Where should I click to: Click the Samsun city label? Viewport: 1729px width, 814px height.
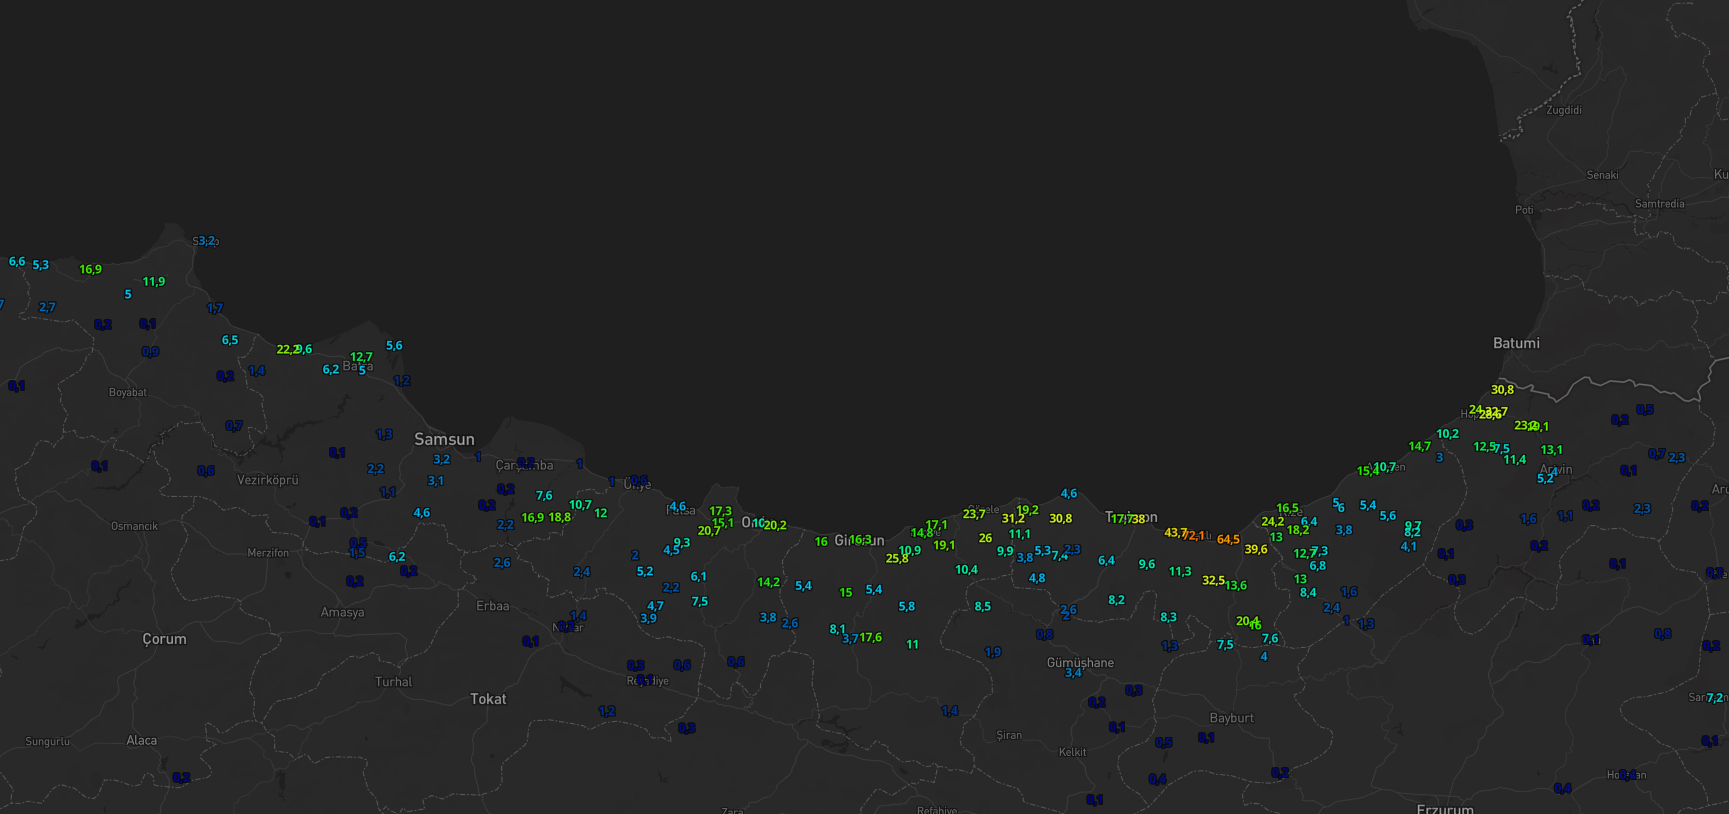[444, 439]
